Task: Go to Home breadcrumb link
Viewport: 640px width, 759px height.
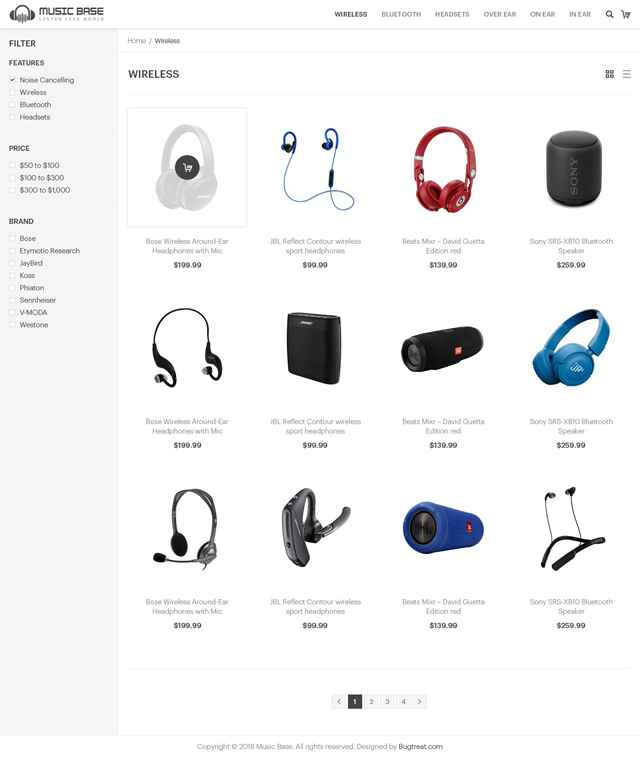Action: pyautogui.click(x=137, y=41)
